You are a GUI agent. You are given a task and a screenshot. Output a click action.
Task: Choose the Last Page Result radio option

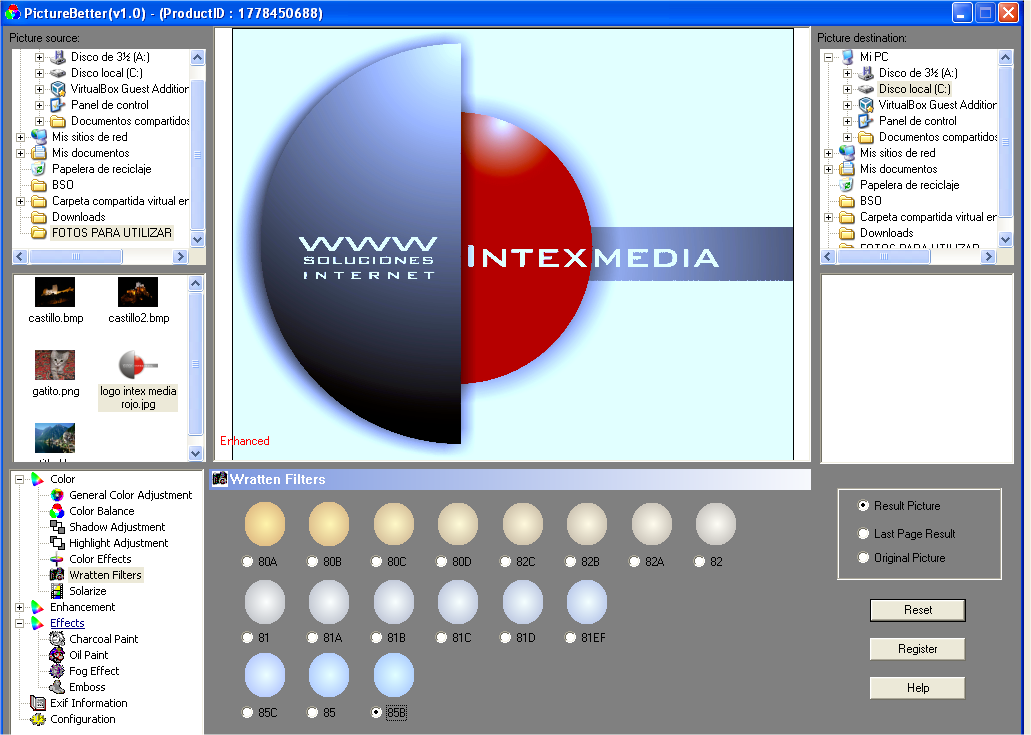click(863, 533)
